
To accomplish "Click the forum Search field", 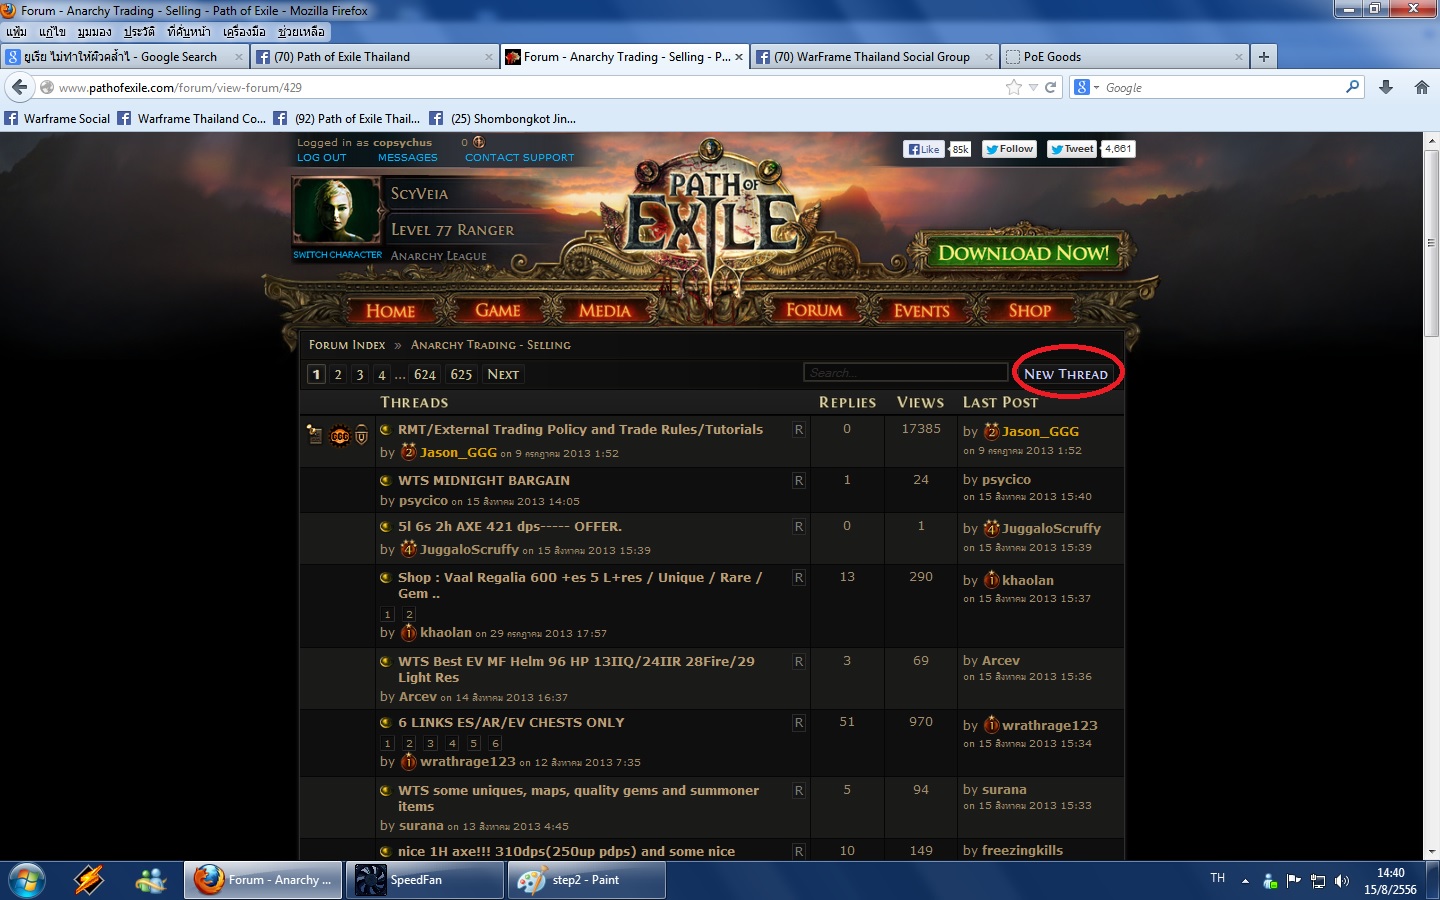I will (x=905, y=373).
